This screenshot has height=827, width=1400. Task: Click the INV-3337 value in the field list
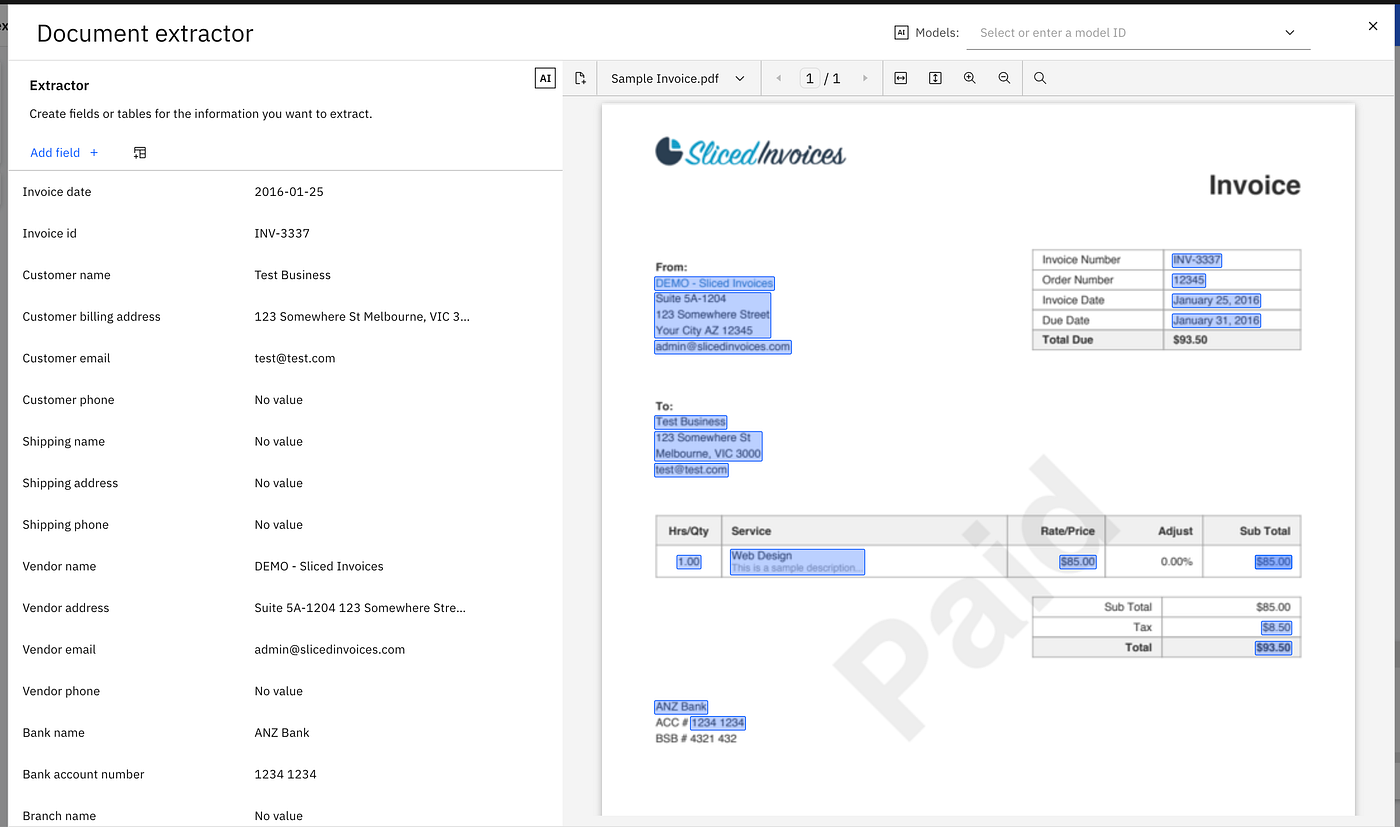pyautogui.click(x=282, y=233)
